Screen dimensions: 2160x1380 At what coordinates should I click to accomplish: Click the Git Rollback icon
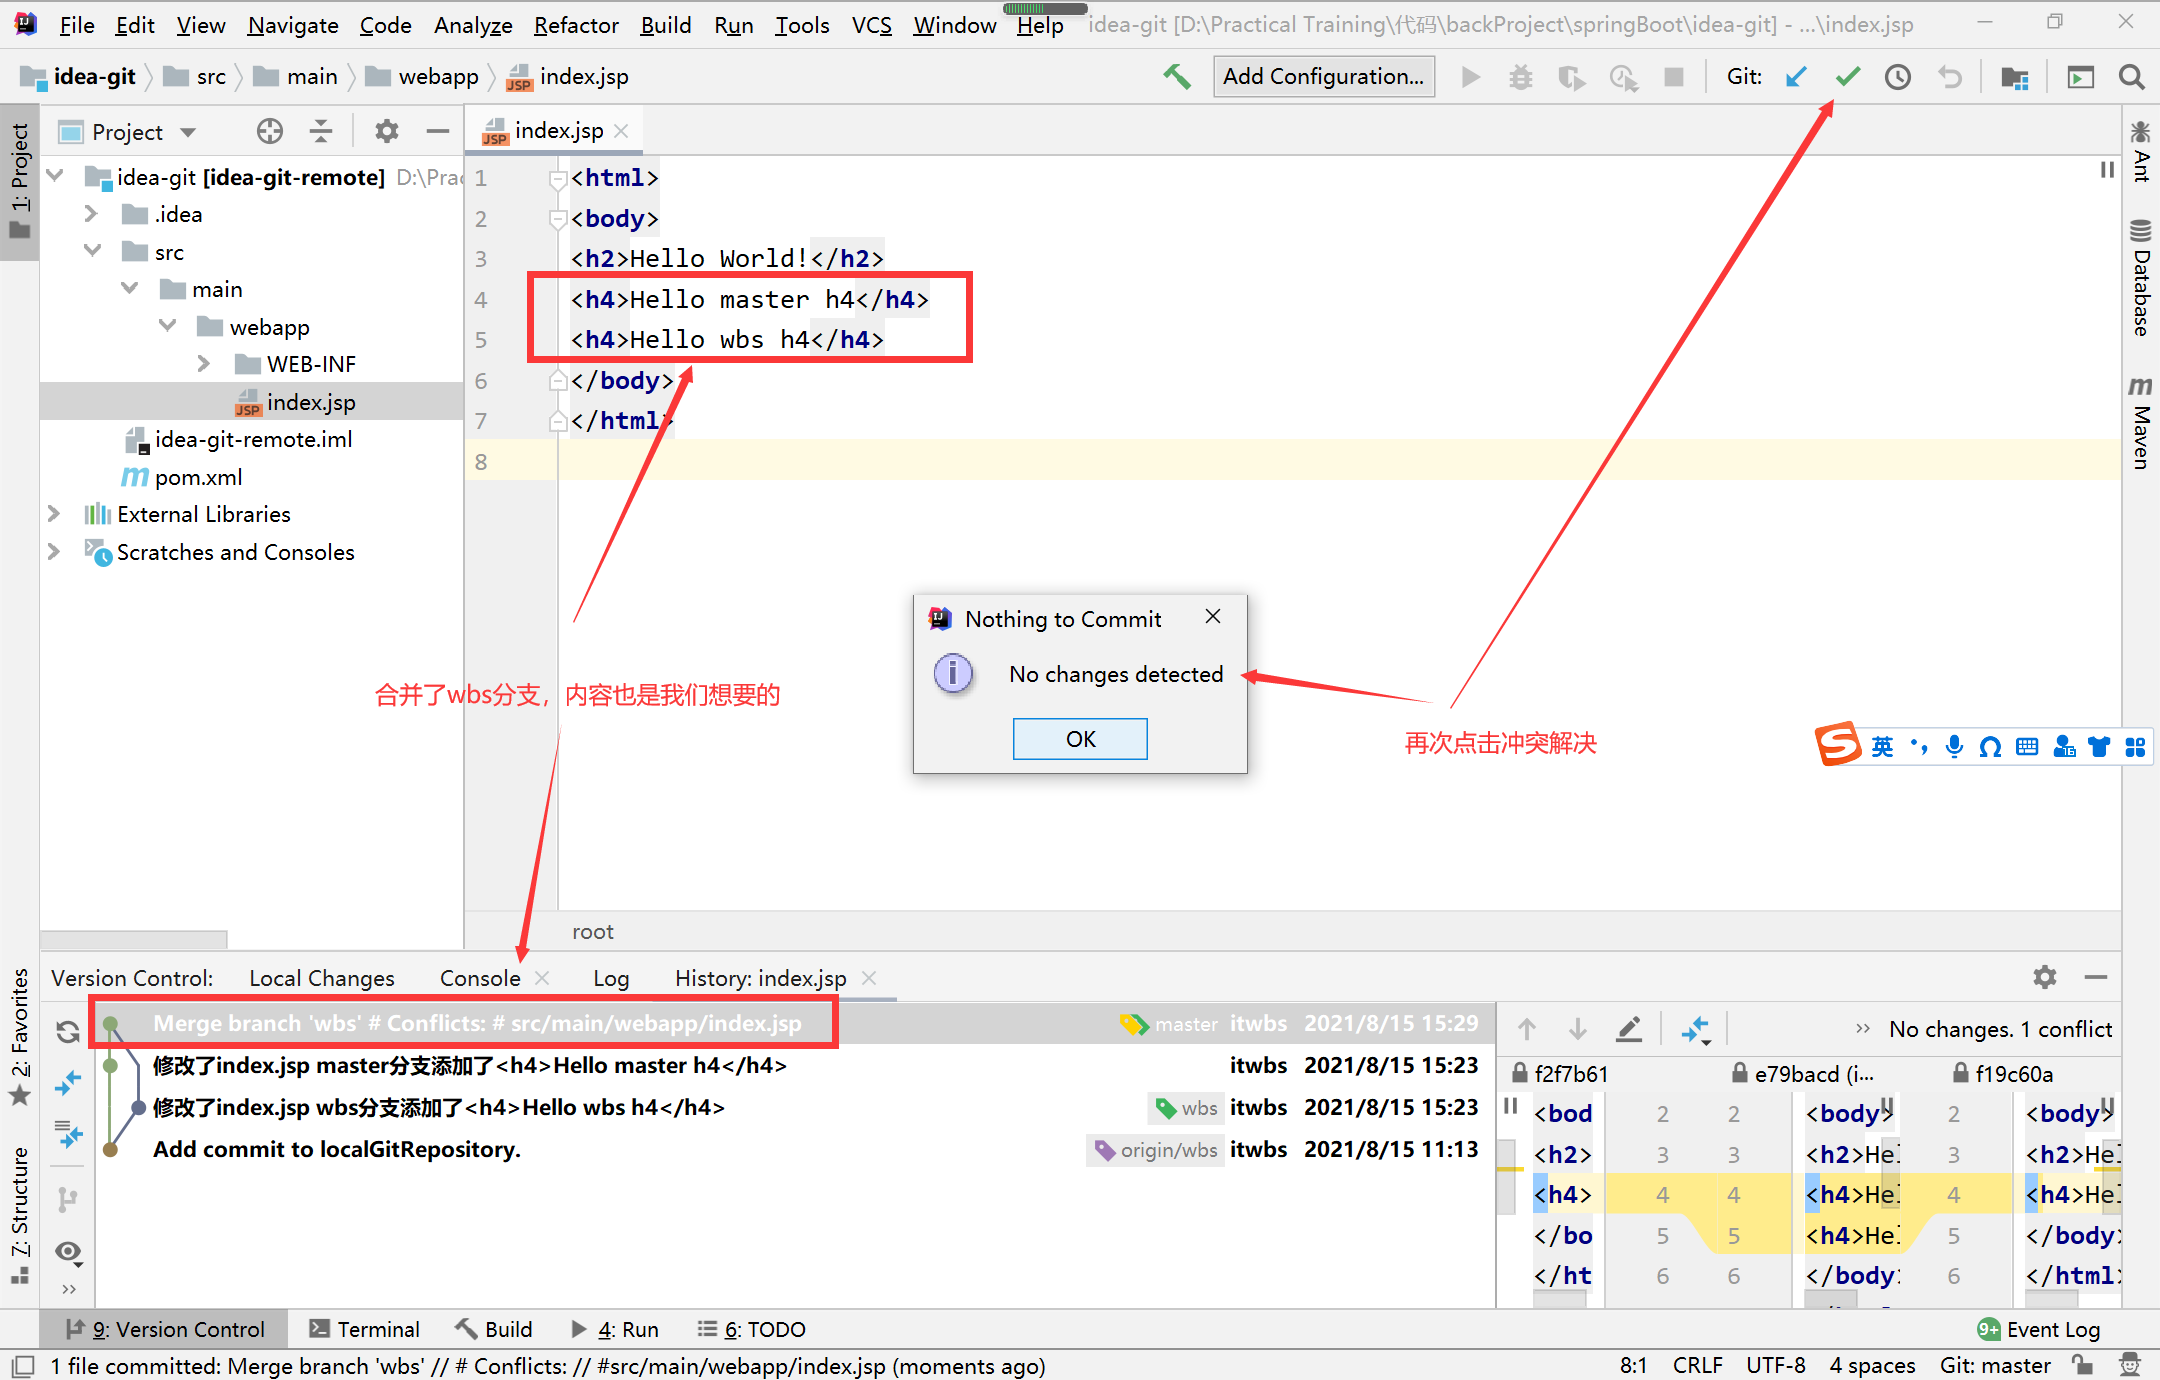tap(1950, 76)
